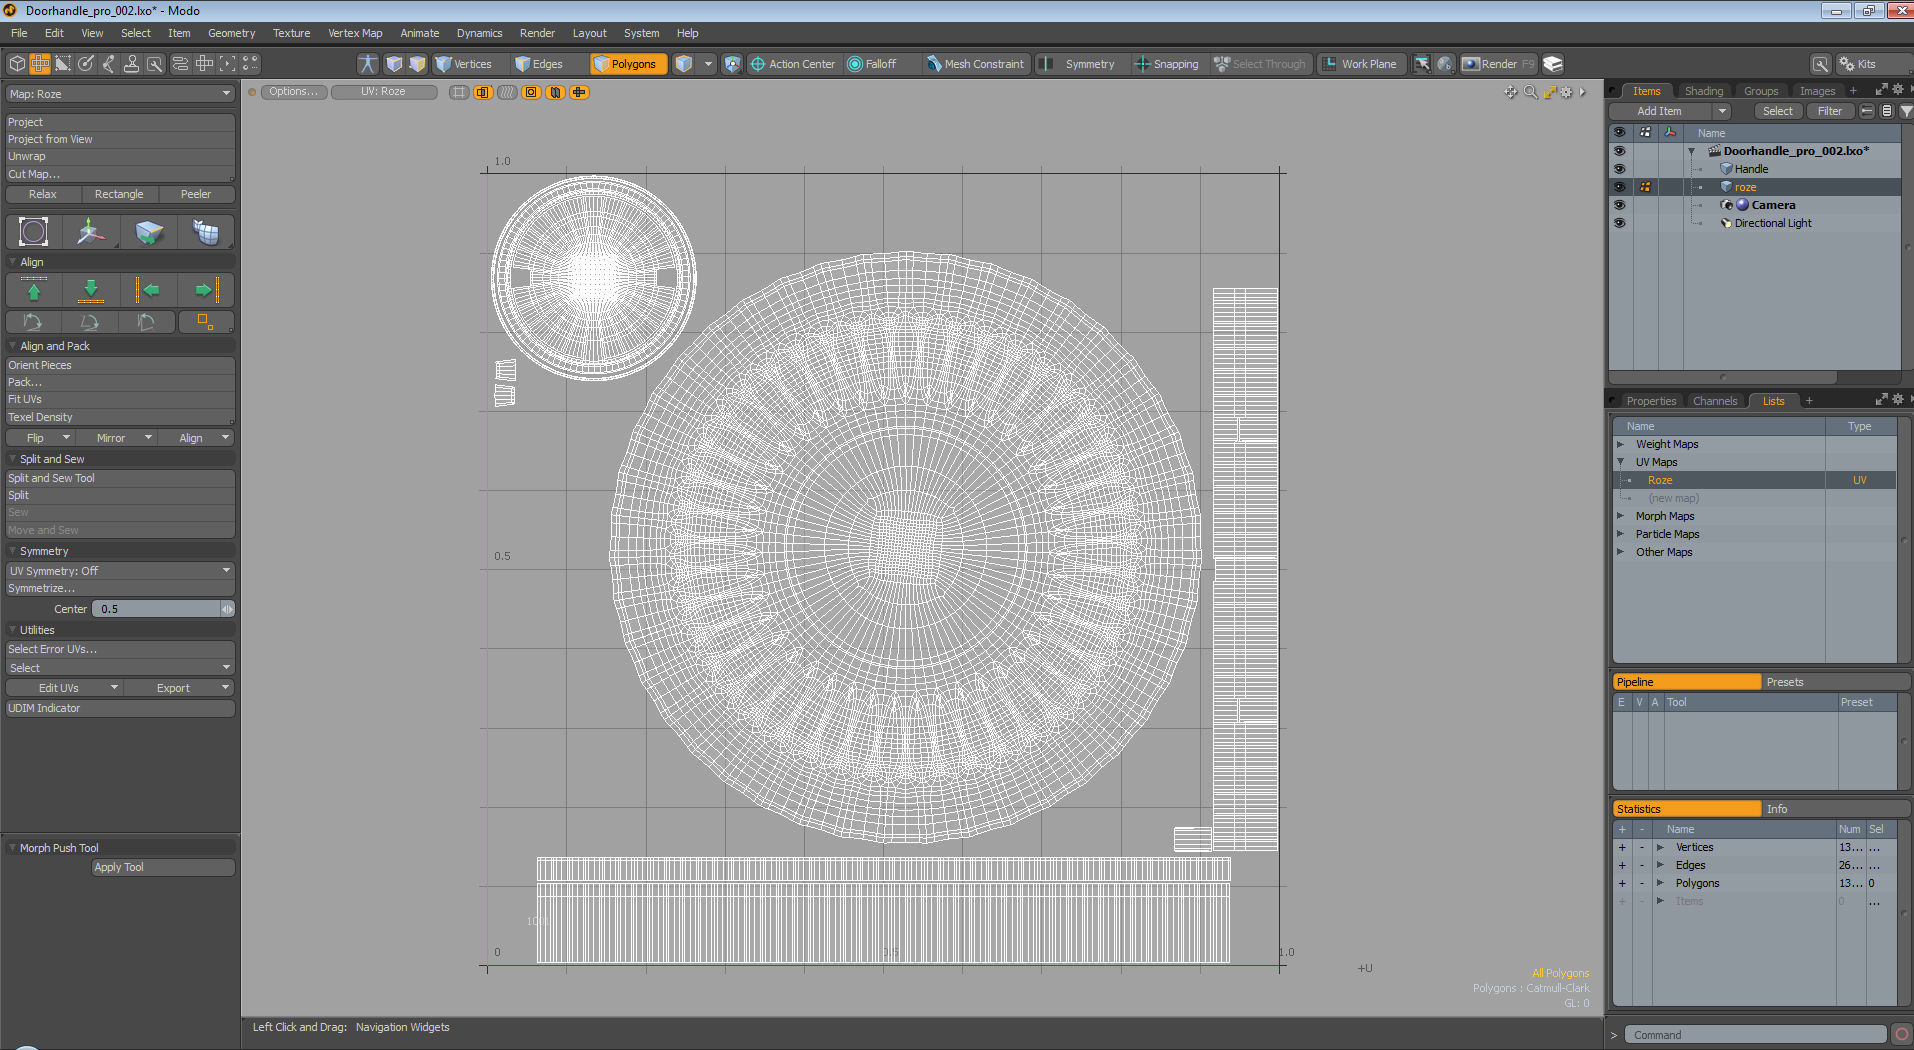
Task: Toggle visibility of the roze item
Action: coord(1619,187)
